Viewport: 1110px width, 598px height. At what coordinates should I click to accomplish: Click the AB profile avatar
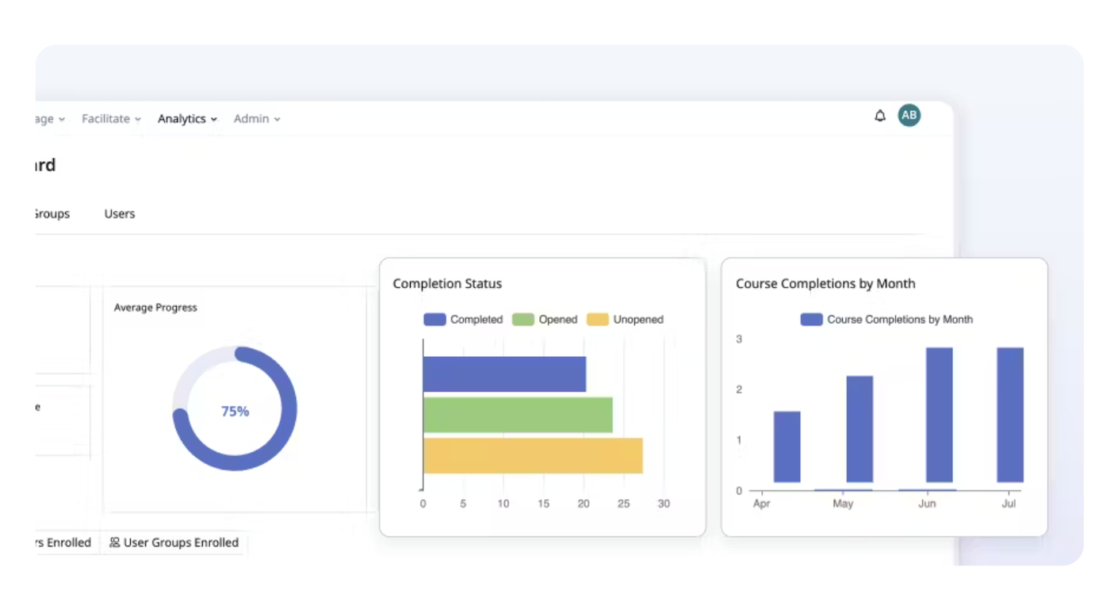click(908, 115)
